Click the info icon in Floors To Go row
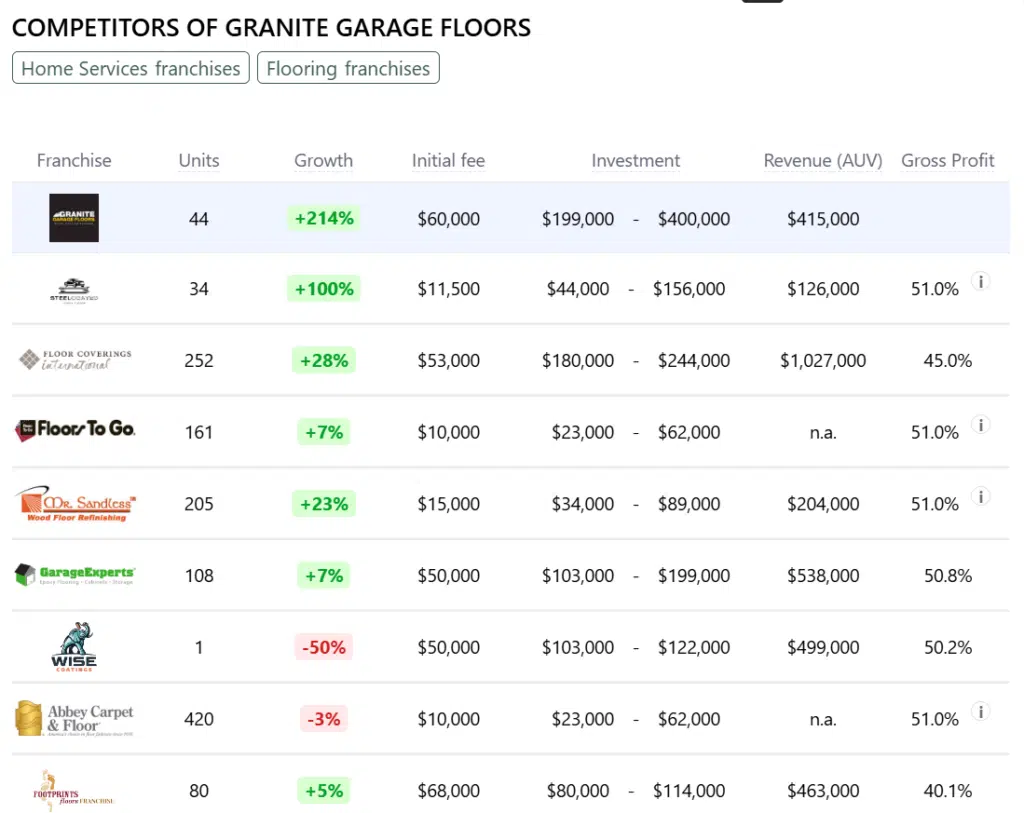 click(980, 425)
